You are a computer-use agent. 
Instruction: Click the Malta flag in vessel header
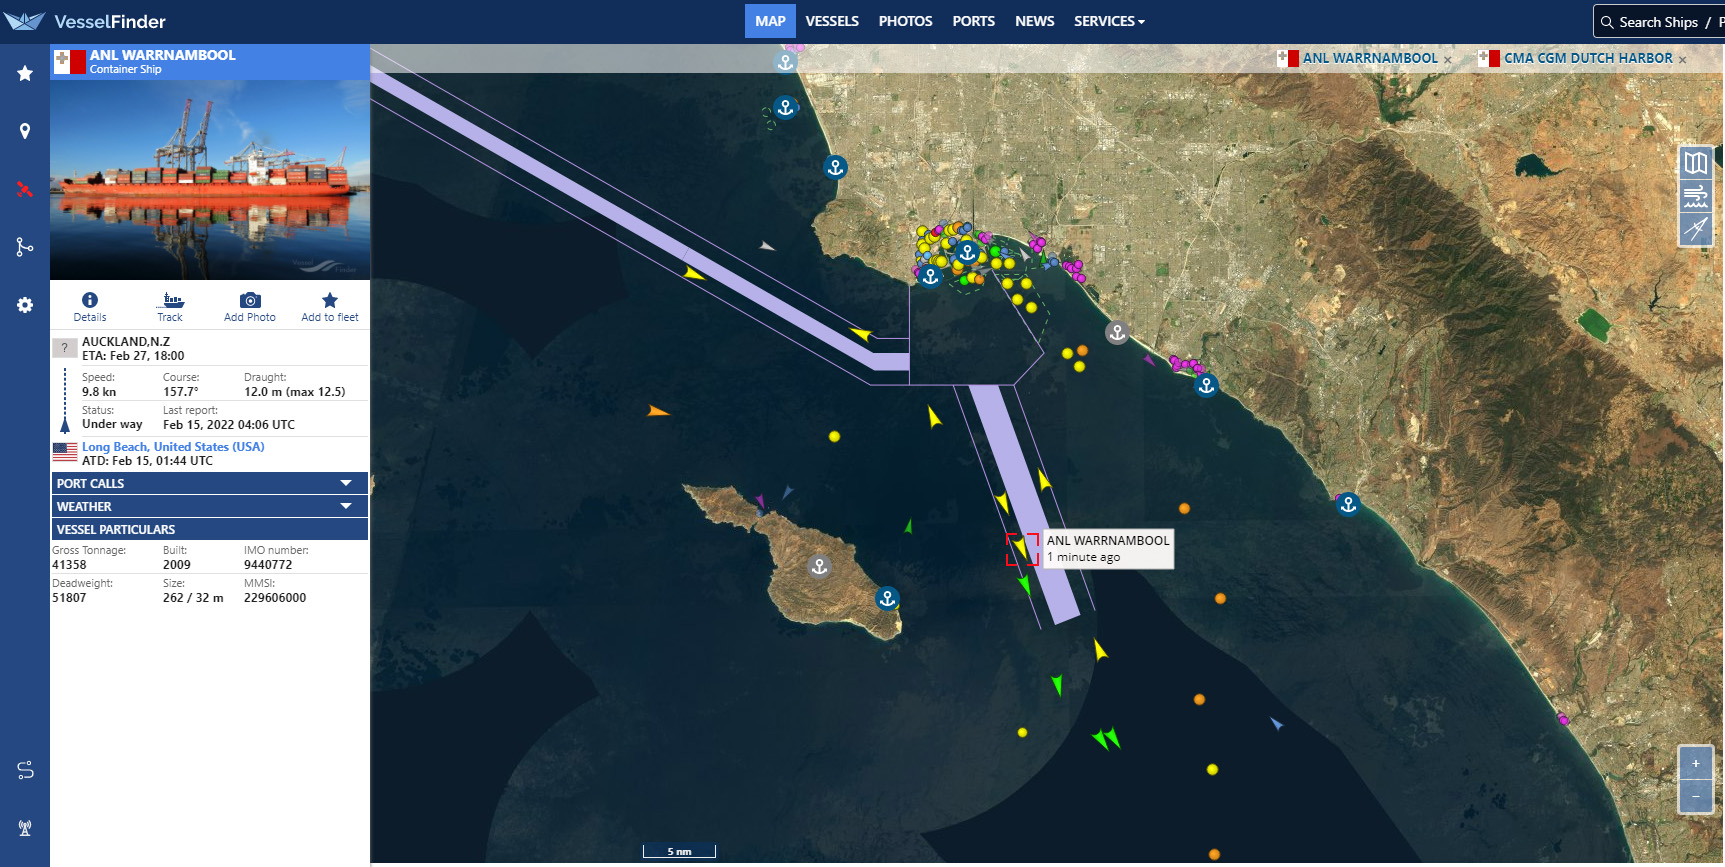[70, 62]
